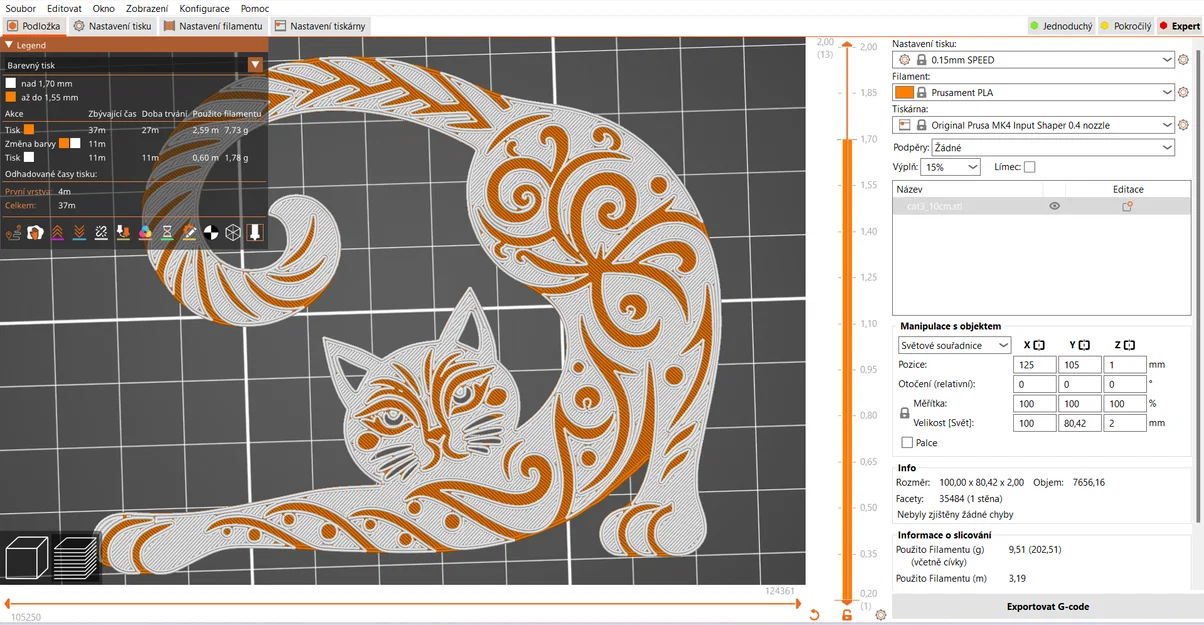
Task: Select Pokročilý mode
Action: coord(1125,26)
